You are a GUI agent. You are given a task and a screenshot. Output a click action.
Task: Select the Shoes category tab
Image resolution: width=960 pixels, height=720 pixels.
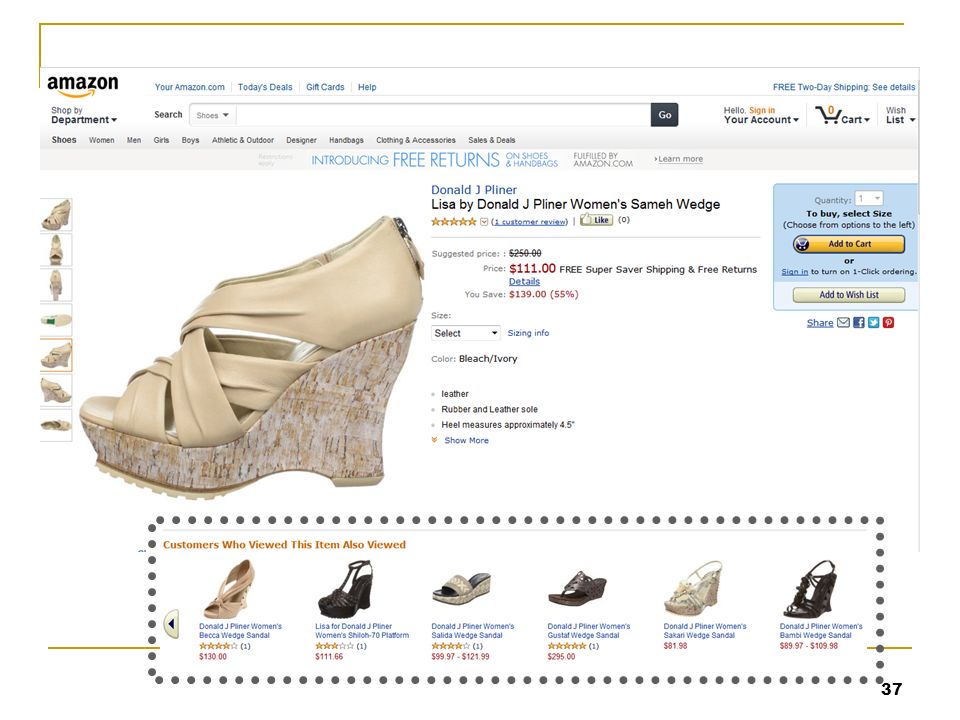[x=64, y=140]
